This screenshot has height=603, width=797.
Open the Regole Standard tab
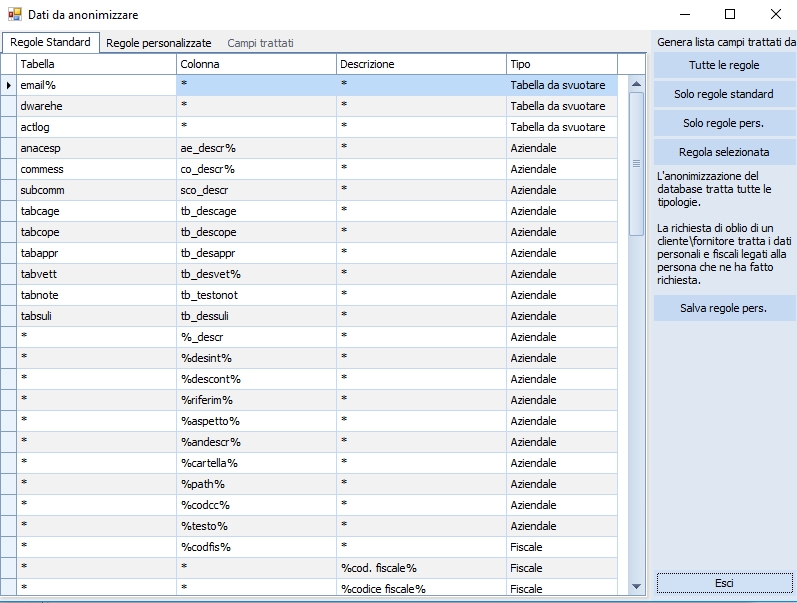click(x=50, y=42)
